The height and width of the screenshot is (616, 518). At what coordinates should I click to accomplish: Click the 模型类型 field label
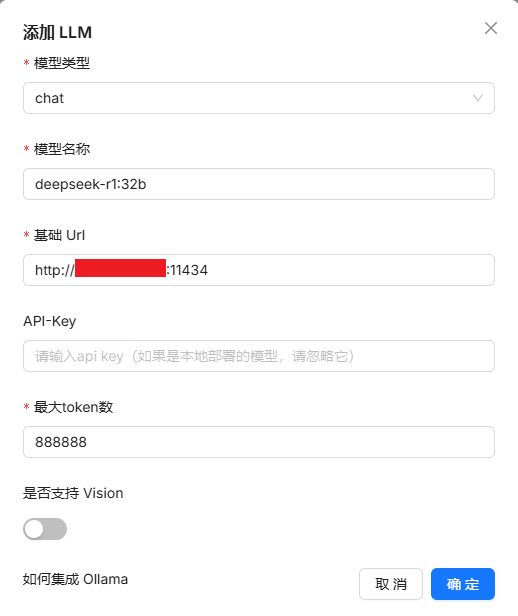pos(62,63)
